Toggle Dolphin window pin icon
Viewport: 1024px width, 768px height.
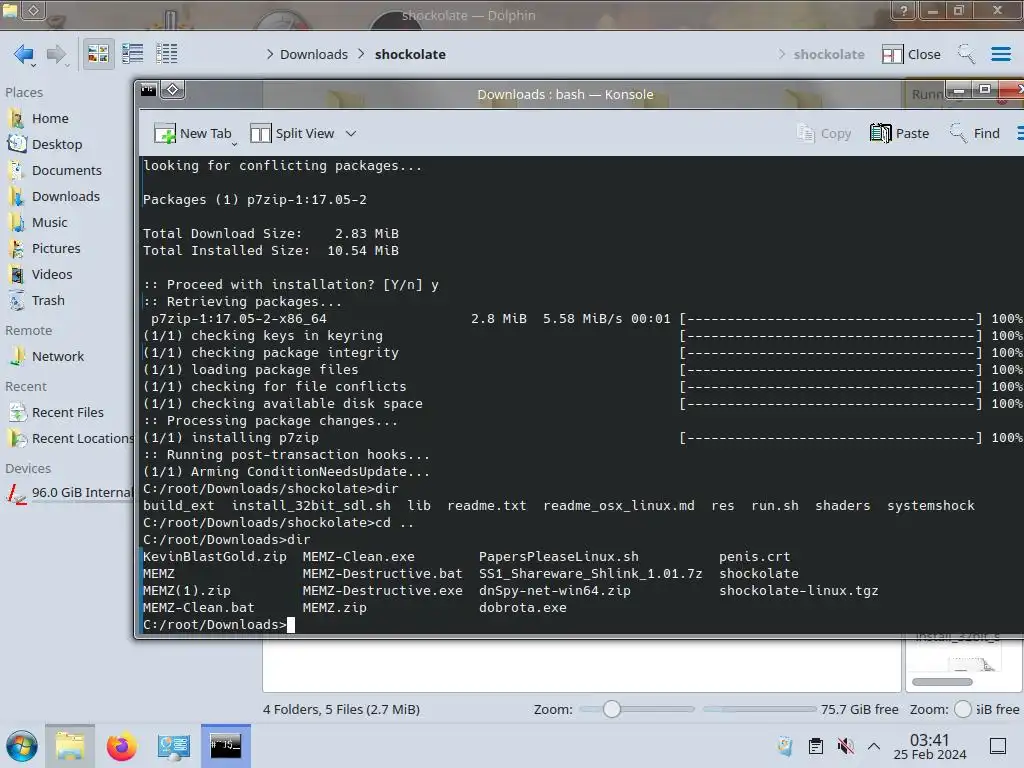pos(33,10)
